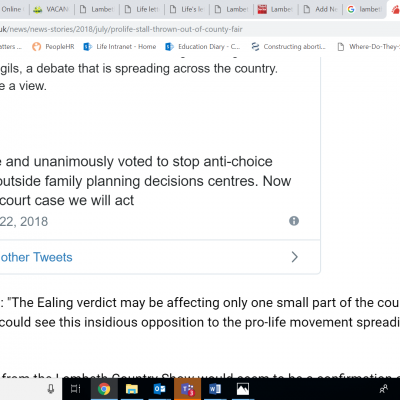Viewport: 400px width, 400px height.
Task: Open Microsoft Teams taskbar icon
Action: click(x=187, y=389)
